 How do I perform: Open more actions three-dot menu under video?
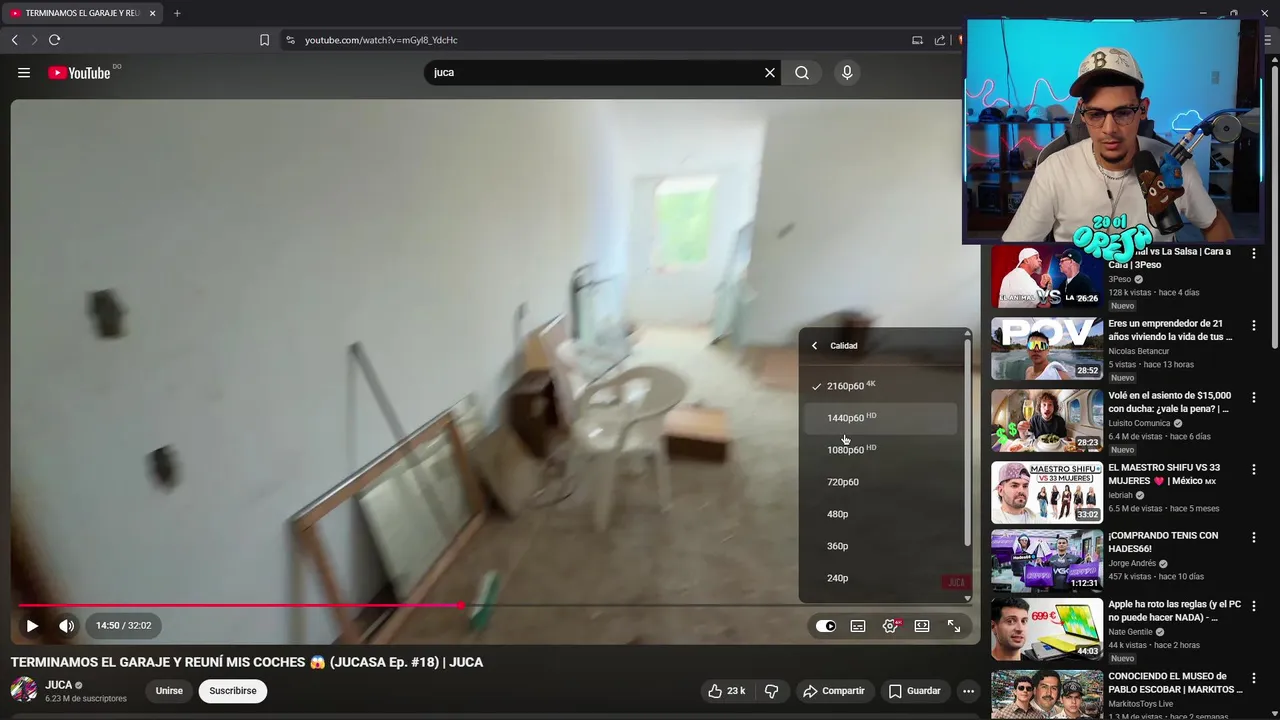tap(968, 691)
